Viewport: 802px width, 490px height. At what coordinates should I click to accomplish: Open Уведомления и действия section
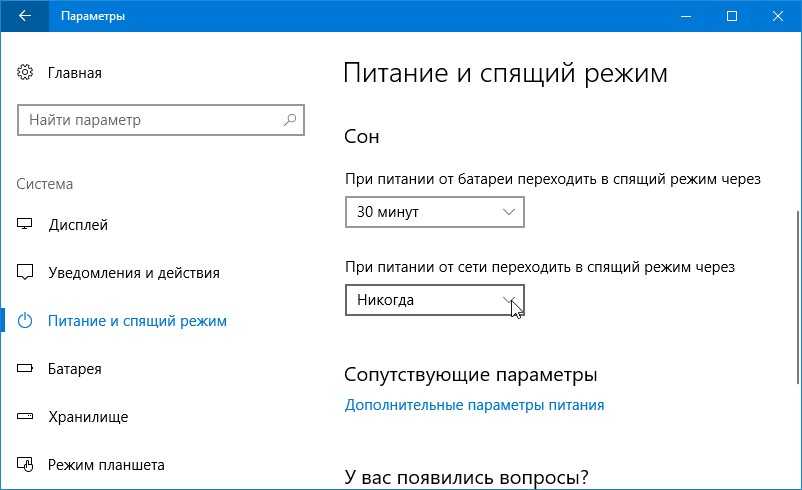tap(134, 273)
